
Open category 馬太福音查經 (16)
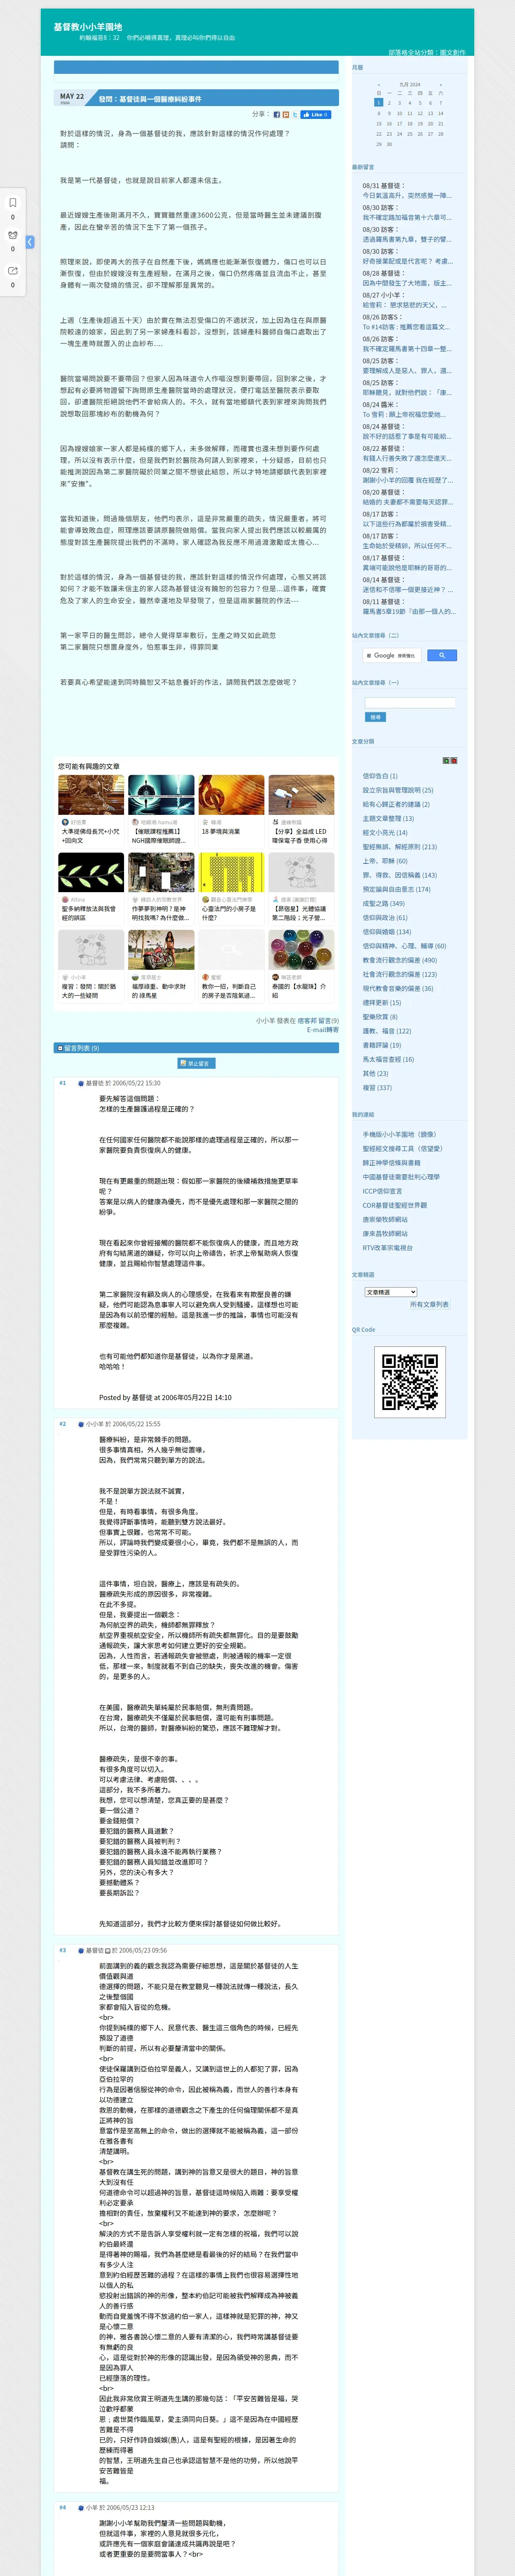tap(388, 1059)
